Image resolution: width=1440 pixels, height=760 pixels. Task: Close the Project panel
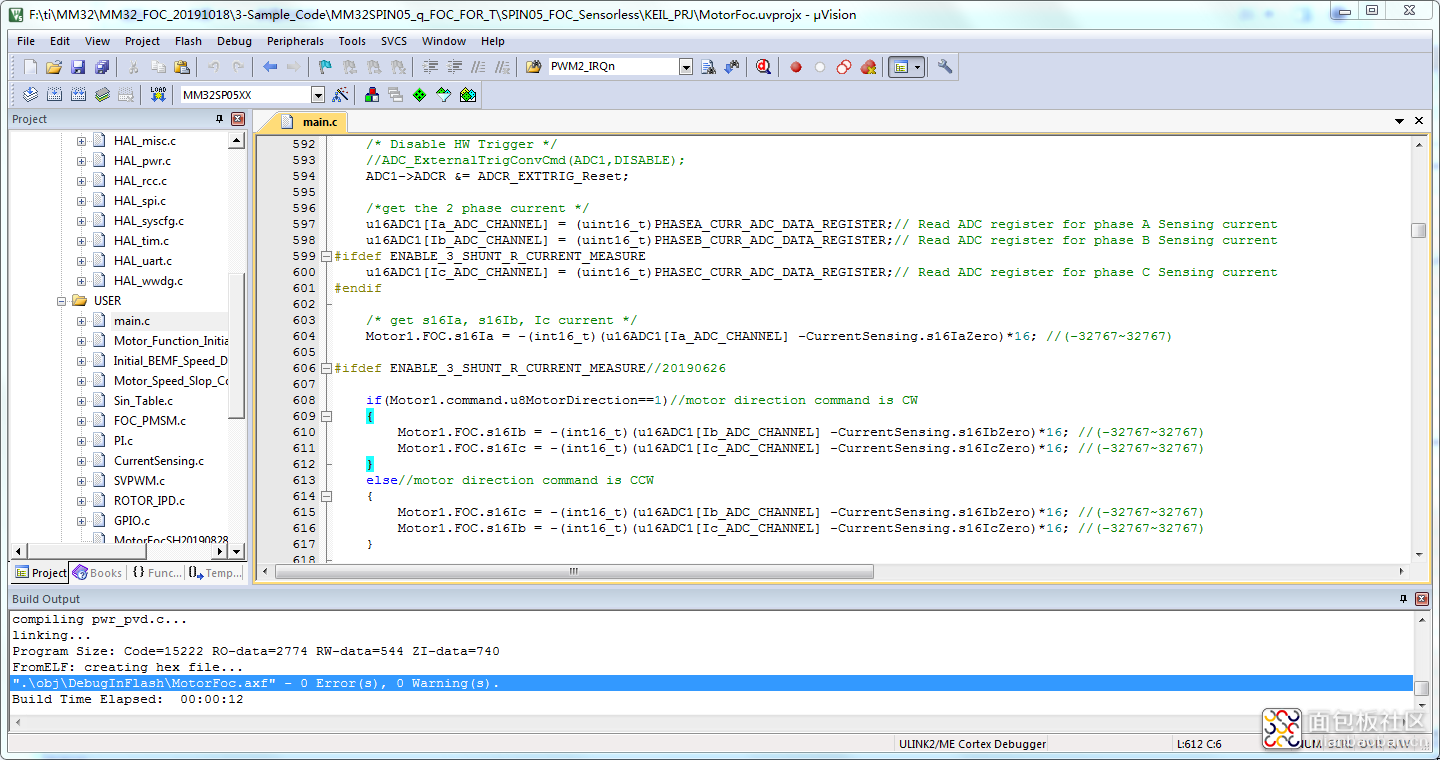pyautogui.click(x=238, y=119)
